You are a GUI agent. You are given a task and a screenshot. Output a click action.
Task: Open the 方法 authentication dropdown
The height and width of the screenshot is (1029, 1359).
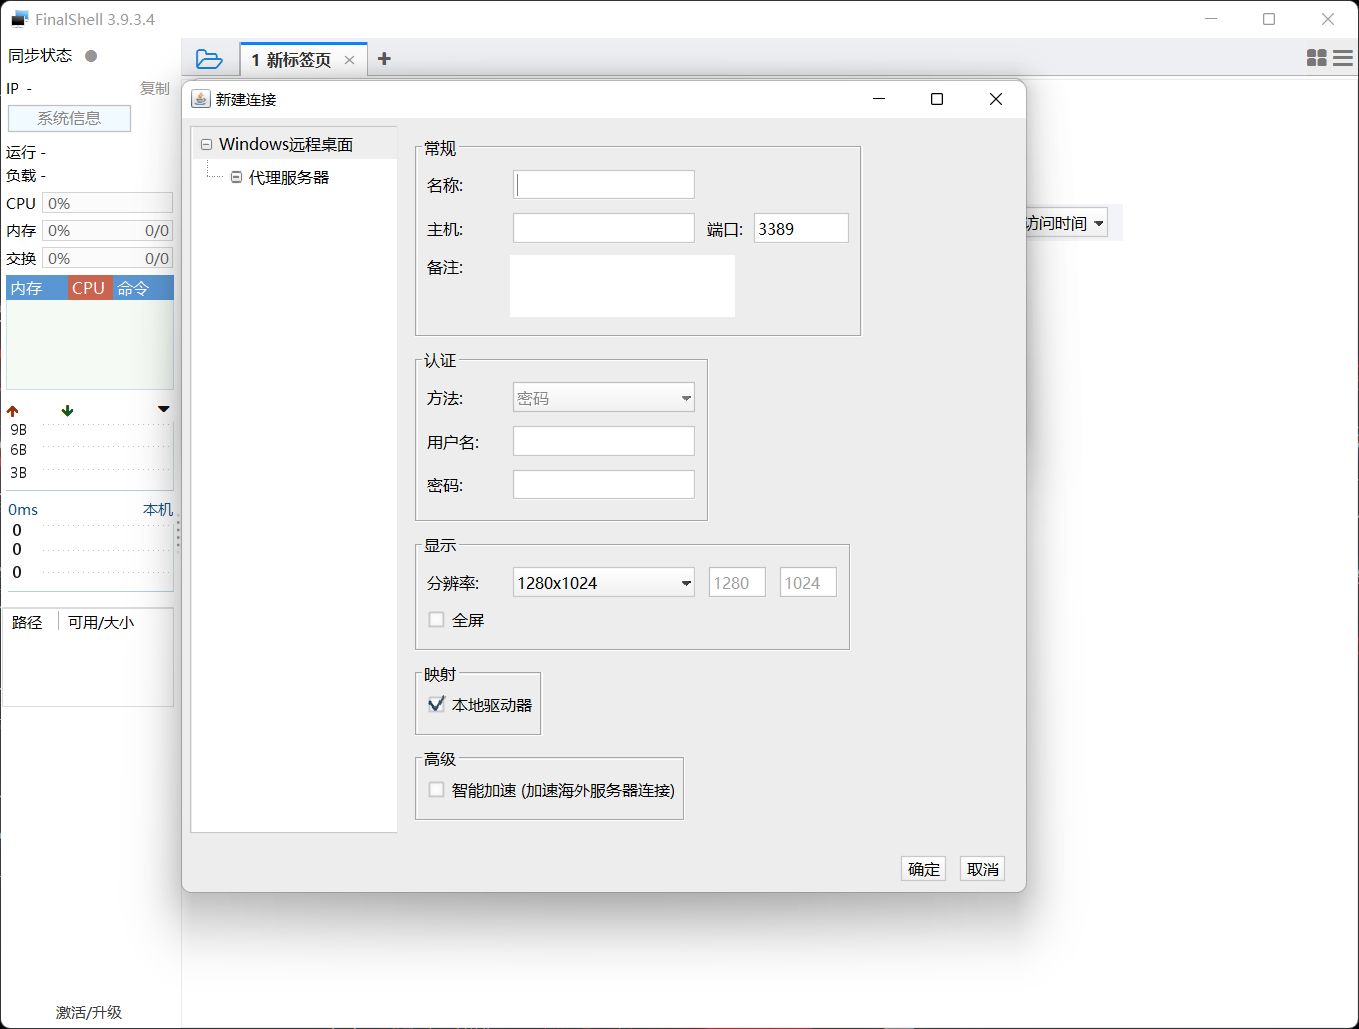pos(604,398)
